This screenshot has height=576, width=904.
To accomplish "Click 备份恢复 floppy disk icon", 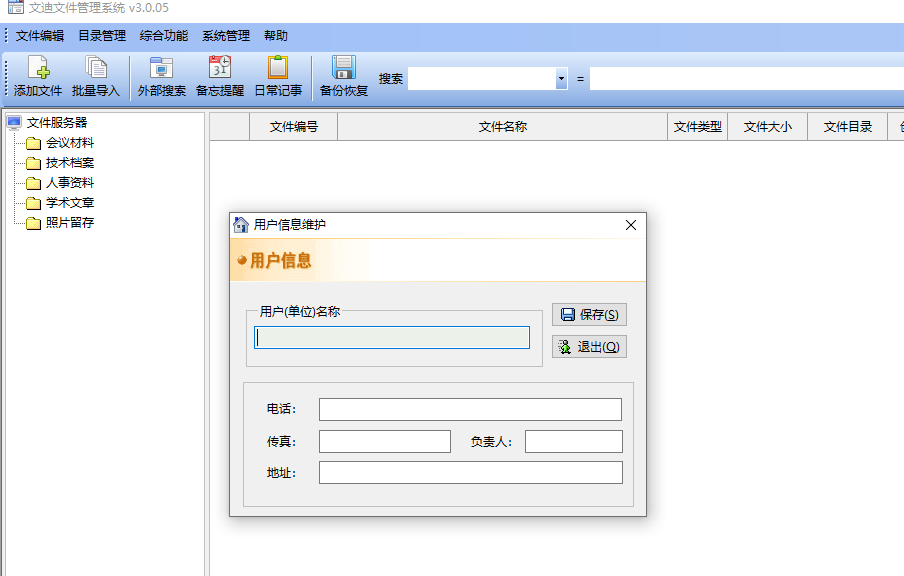I will coord(344,67).
